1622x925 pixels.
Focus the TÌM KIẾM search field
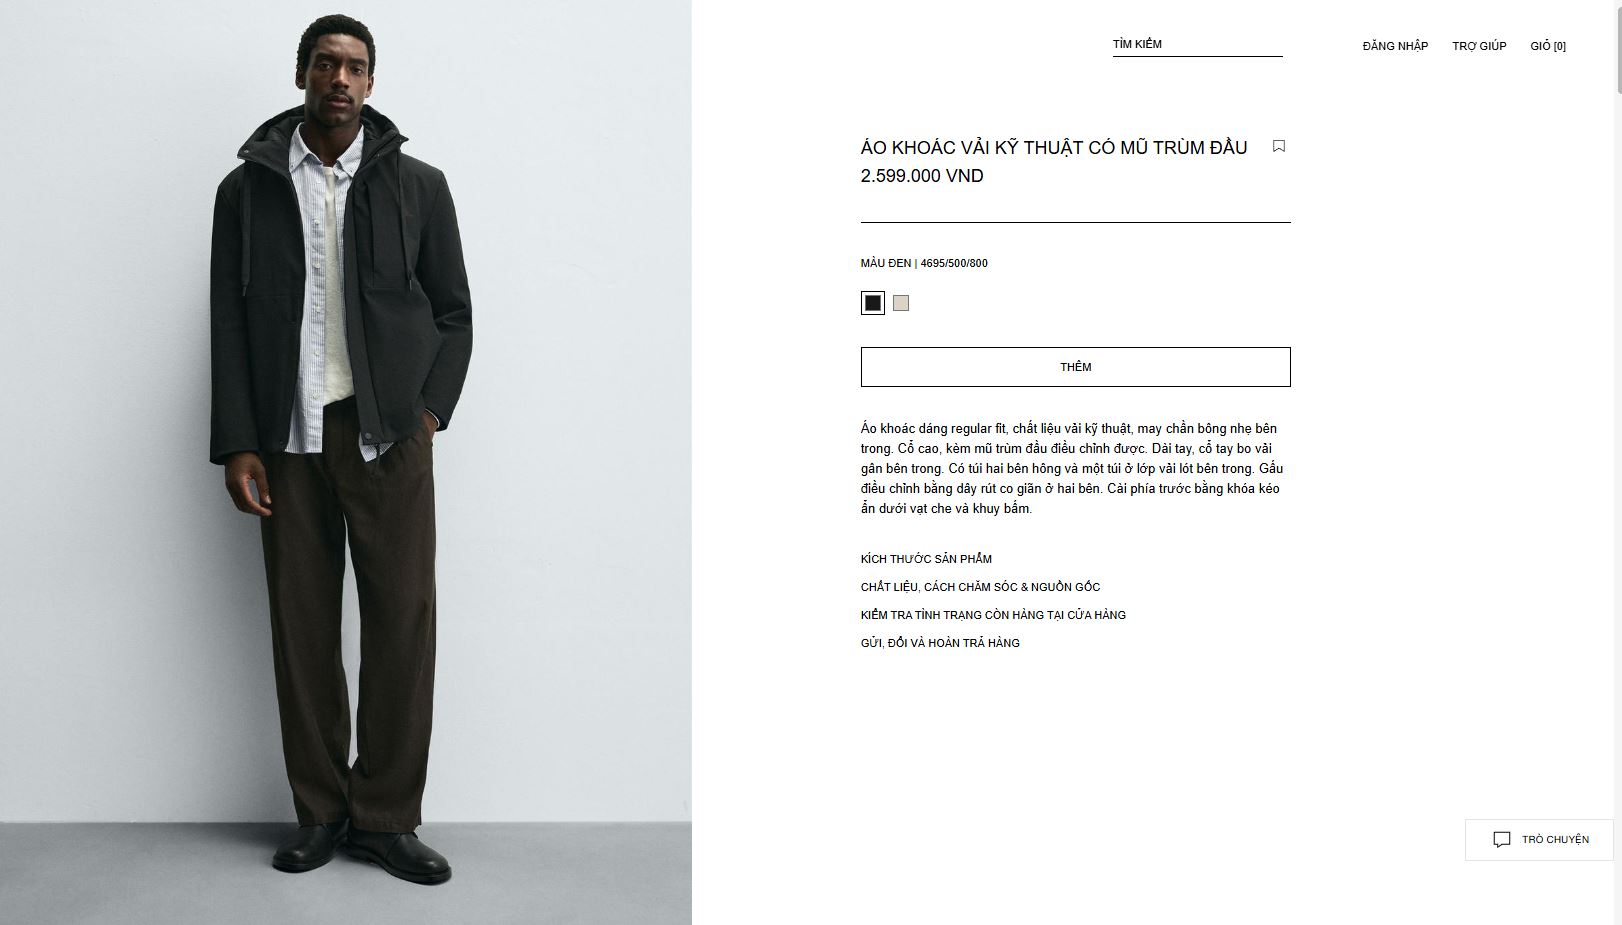(1197, 44)
